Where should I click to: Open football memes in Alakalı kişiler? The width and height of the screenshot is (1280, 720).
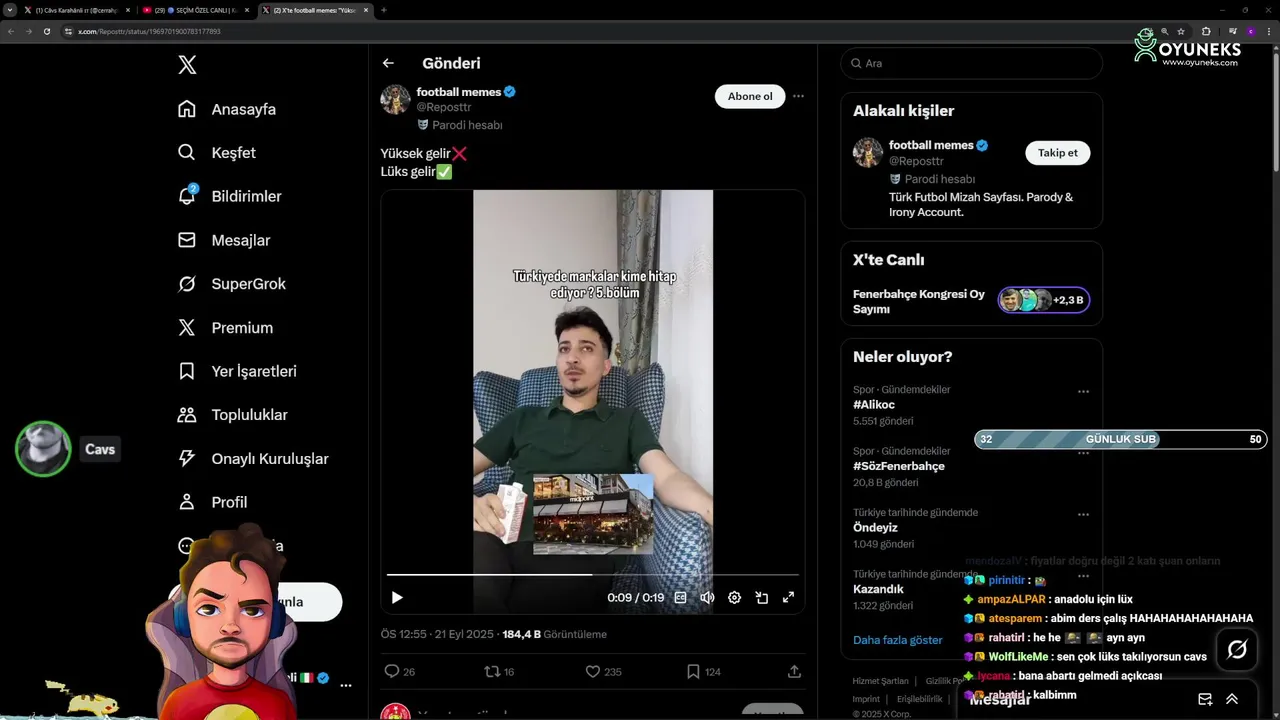(931, 145)
